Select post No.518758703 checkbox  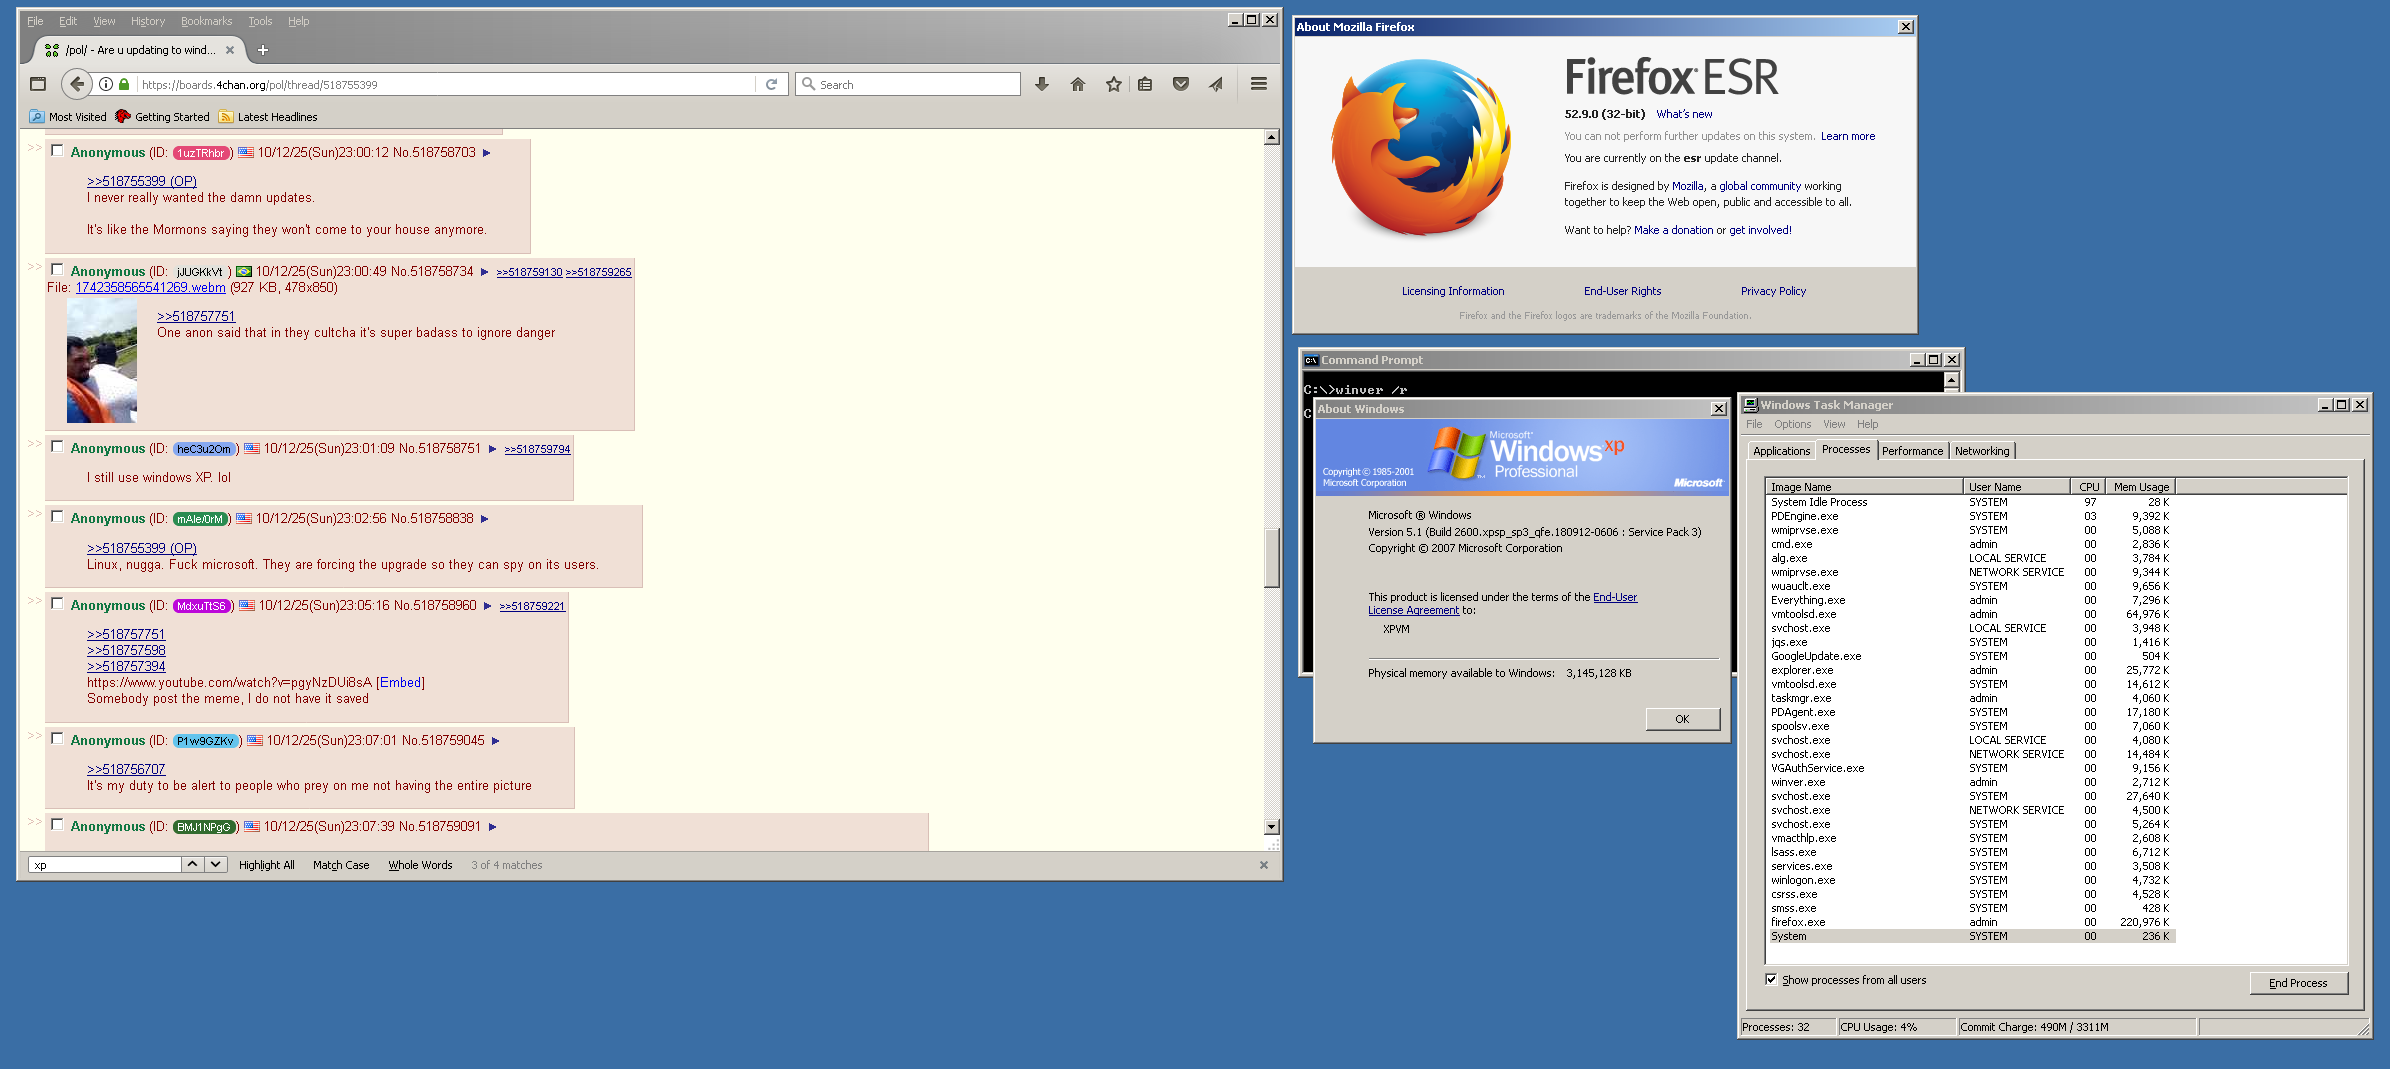pyautogui.click(x=57, y=151)
